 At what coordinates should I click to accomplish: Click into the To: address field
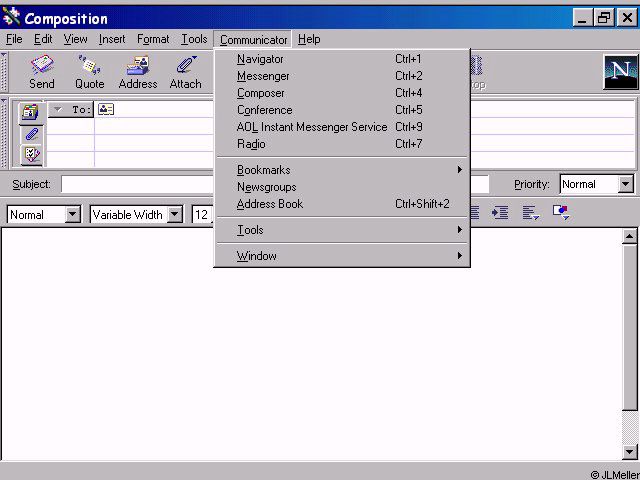(x=364, y=109)
